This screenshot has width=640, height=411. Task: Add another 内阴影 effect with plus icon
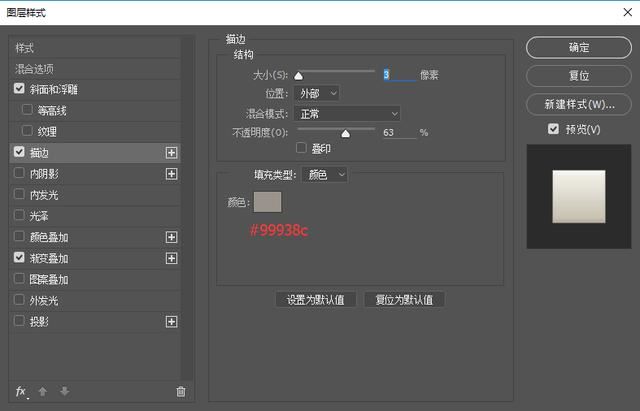(171, 174)
